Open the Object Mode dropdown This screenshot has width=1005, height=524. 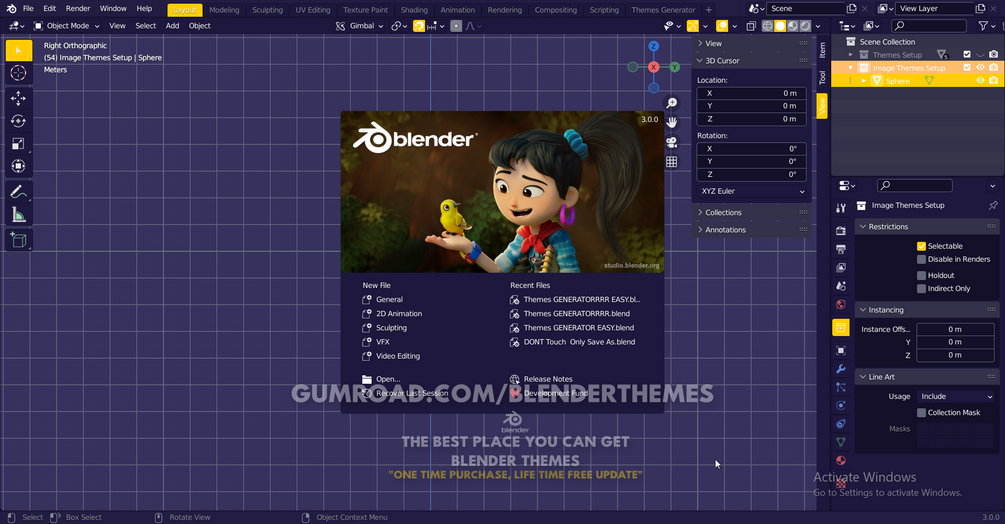click(67, 26)
